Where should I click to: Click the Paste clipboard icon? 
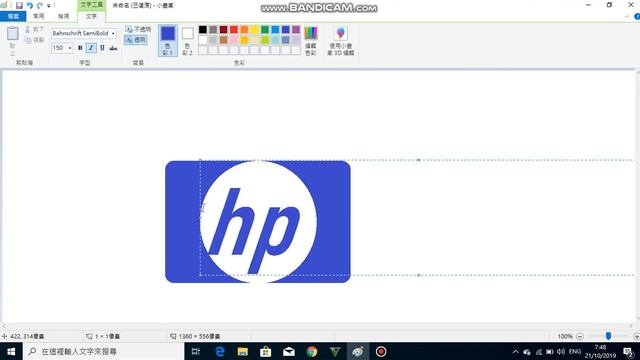[13, 34]
